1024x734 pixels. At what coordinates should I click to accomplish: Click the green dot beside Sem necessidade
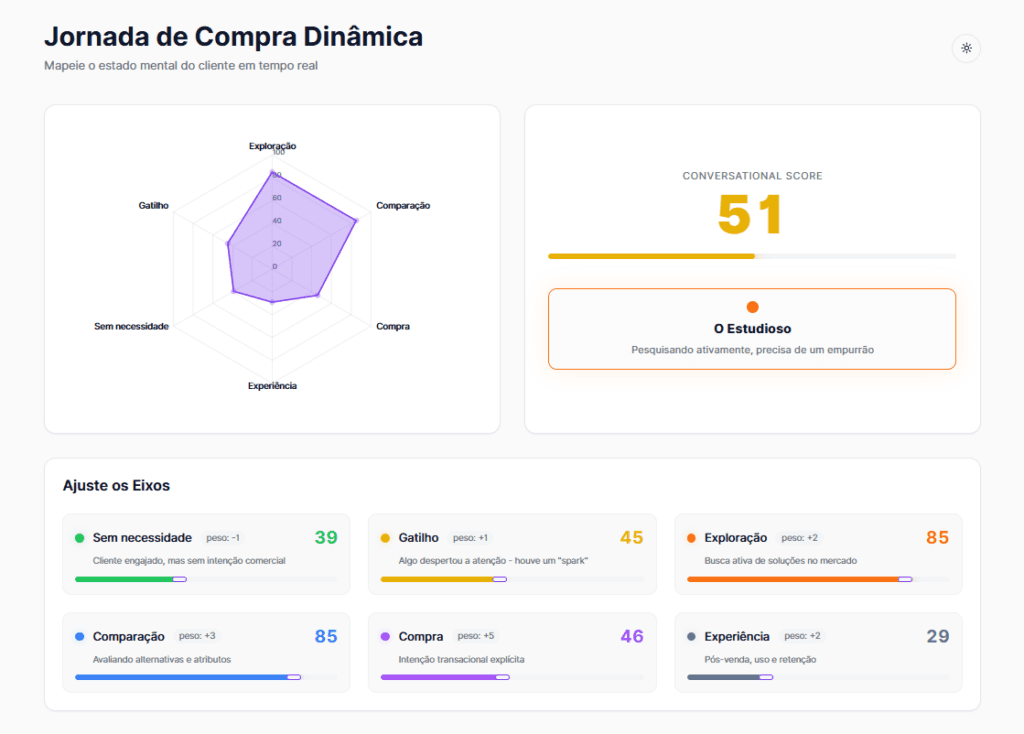coord(79,538)
